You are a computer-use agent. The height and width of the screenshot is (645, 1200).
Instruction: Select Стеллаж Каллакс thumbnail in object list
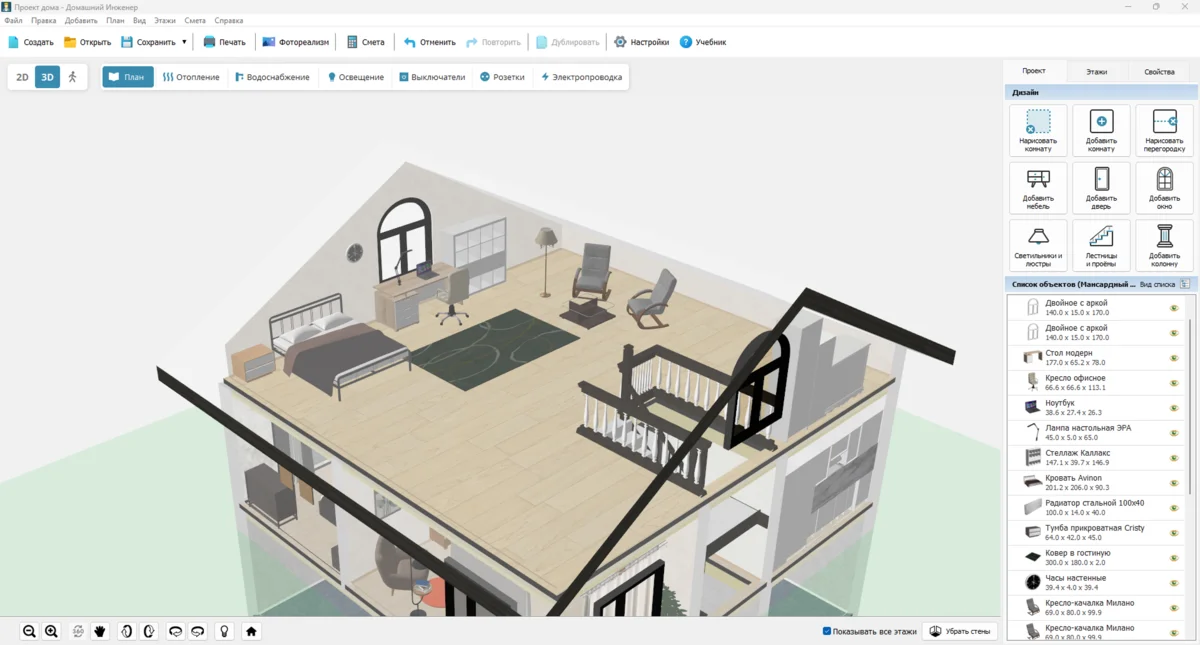tap(1032, 458)
